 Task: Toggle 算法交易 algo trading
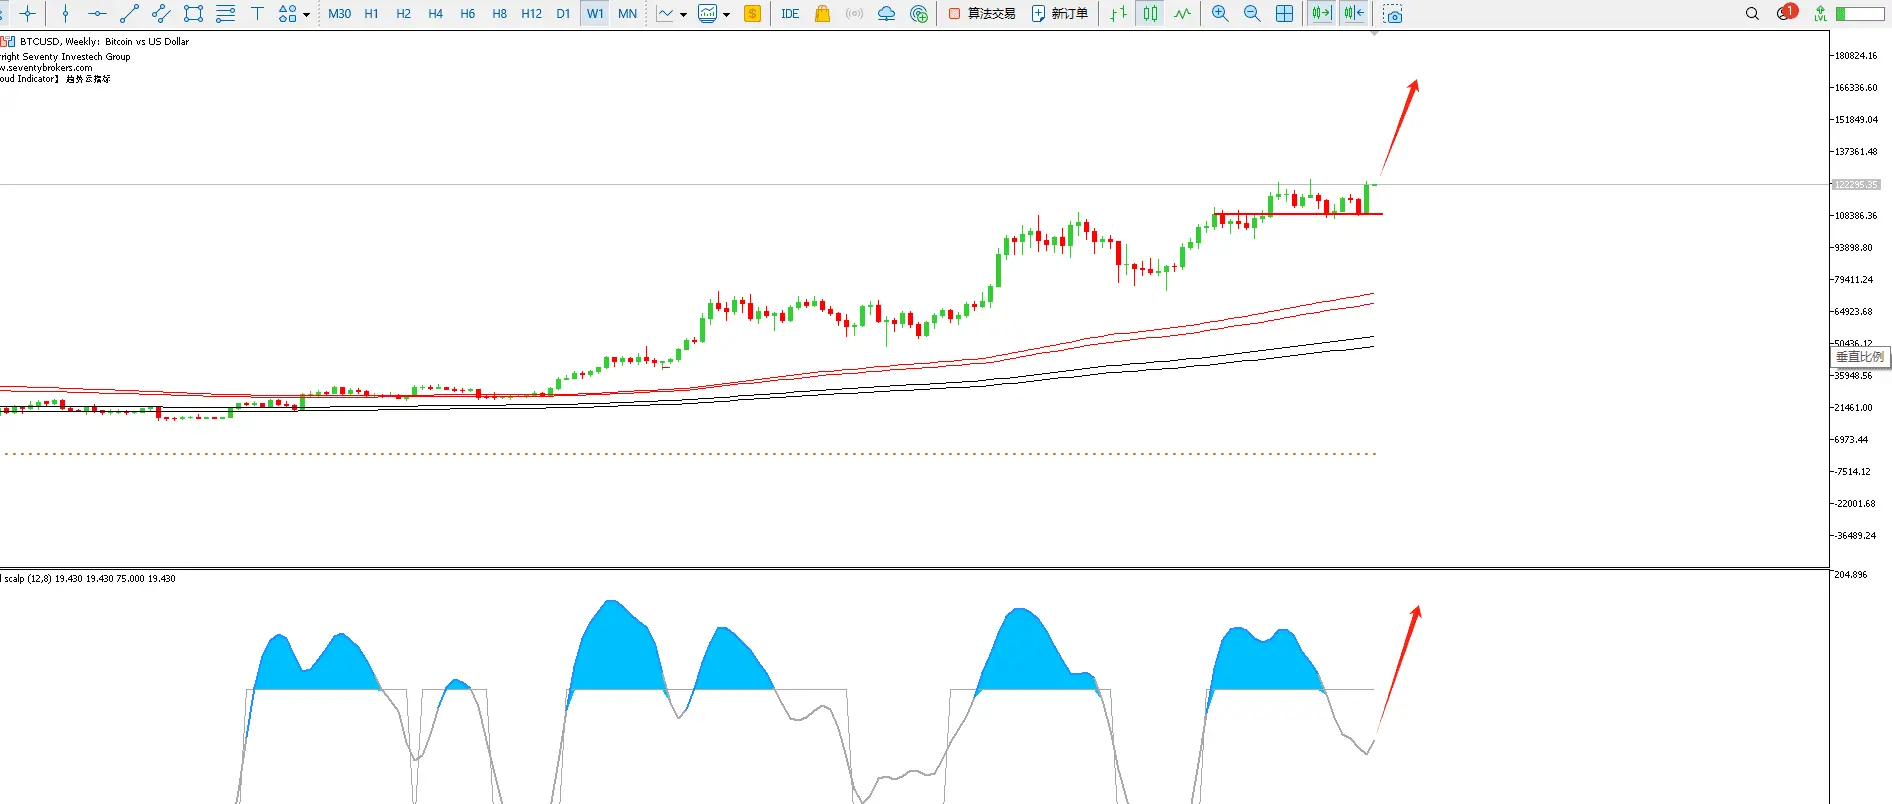tap(982, 14)
